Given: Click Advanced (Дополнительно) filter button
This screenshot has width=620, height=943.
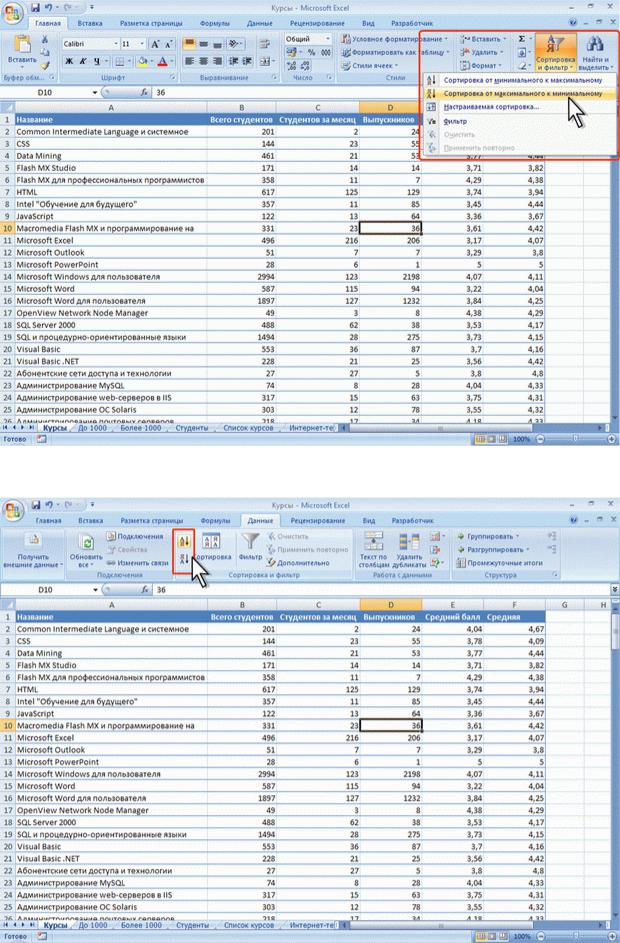Looking at the screenshot, I should point(298,563).
